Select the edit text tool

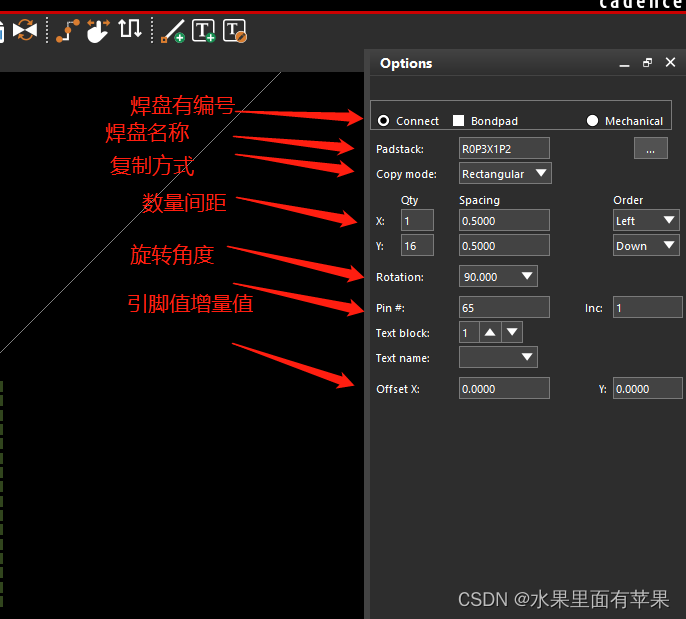click(235, 31)
